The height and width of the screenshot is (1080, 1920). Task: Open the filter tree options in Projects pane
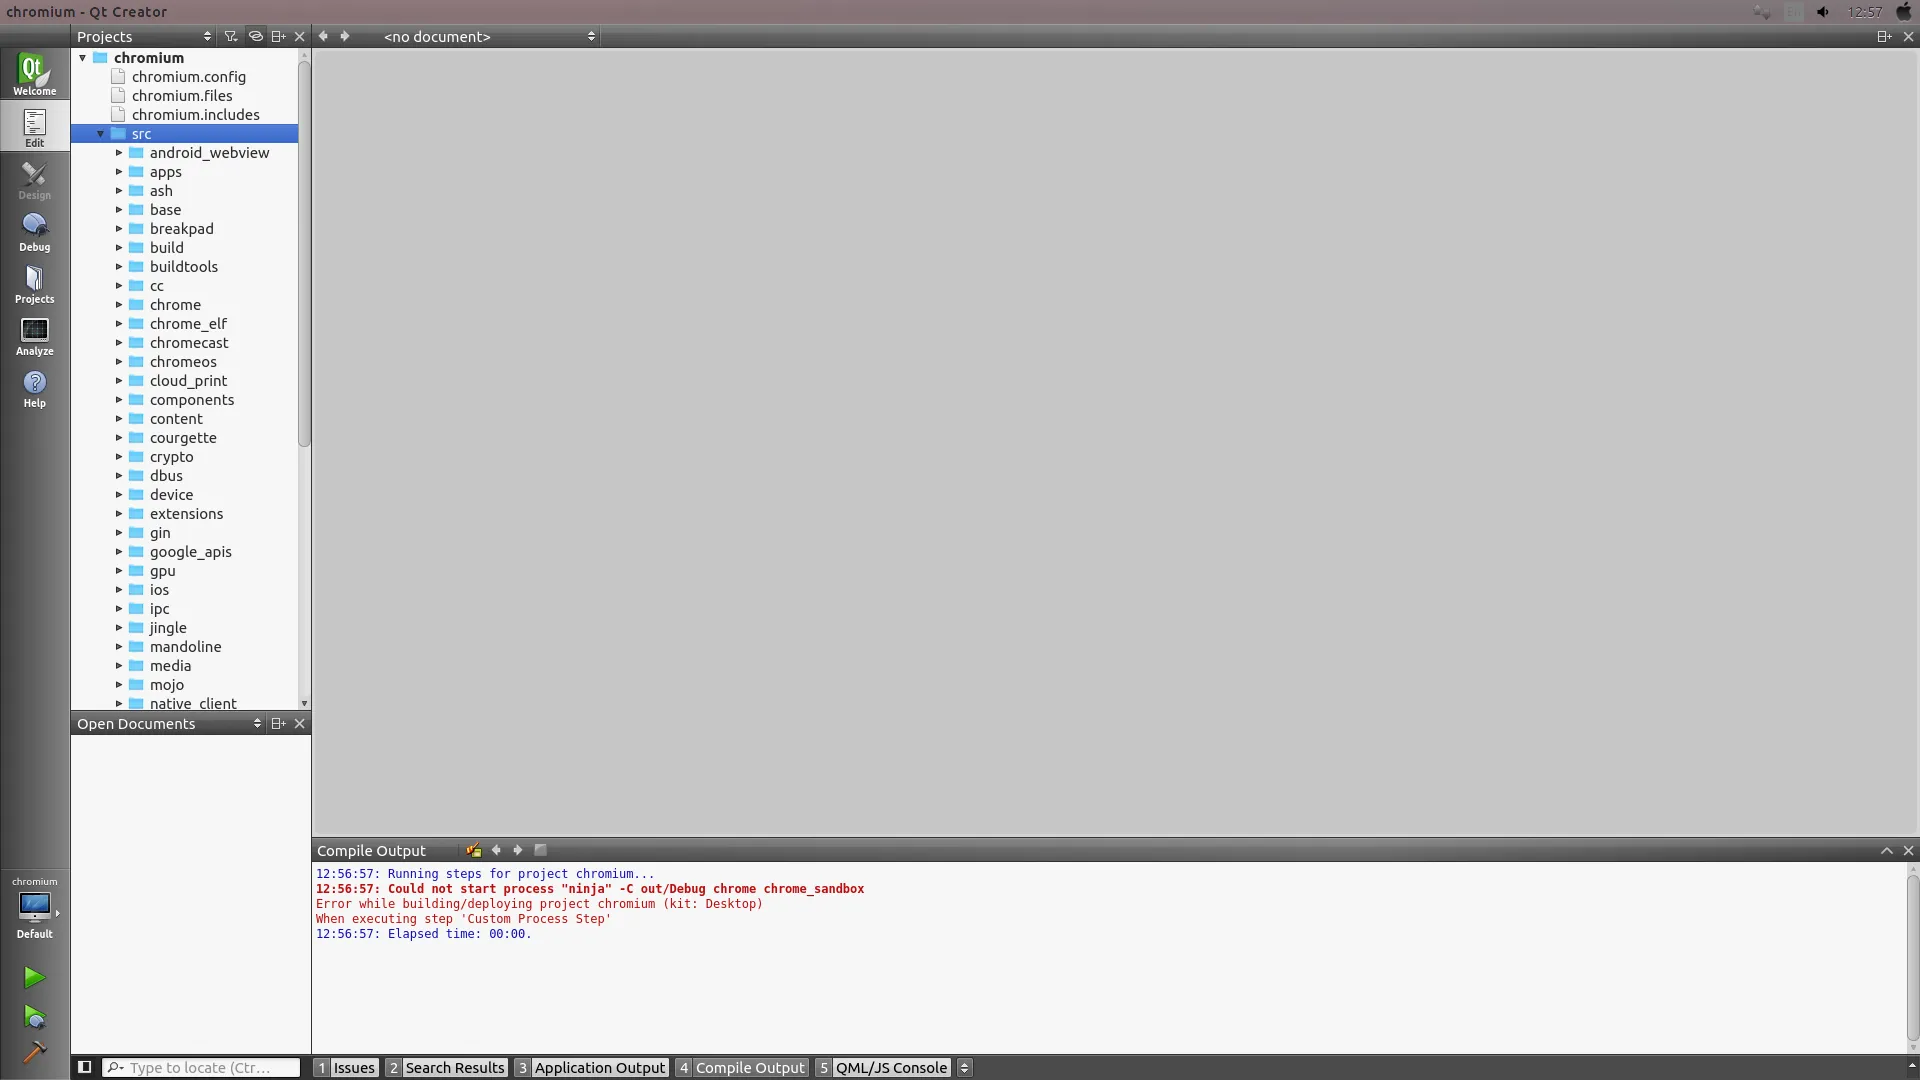[231, 36]
